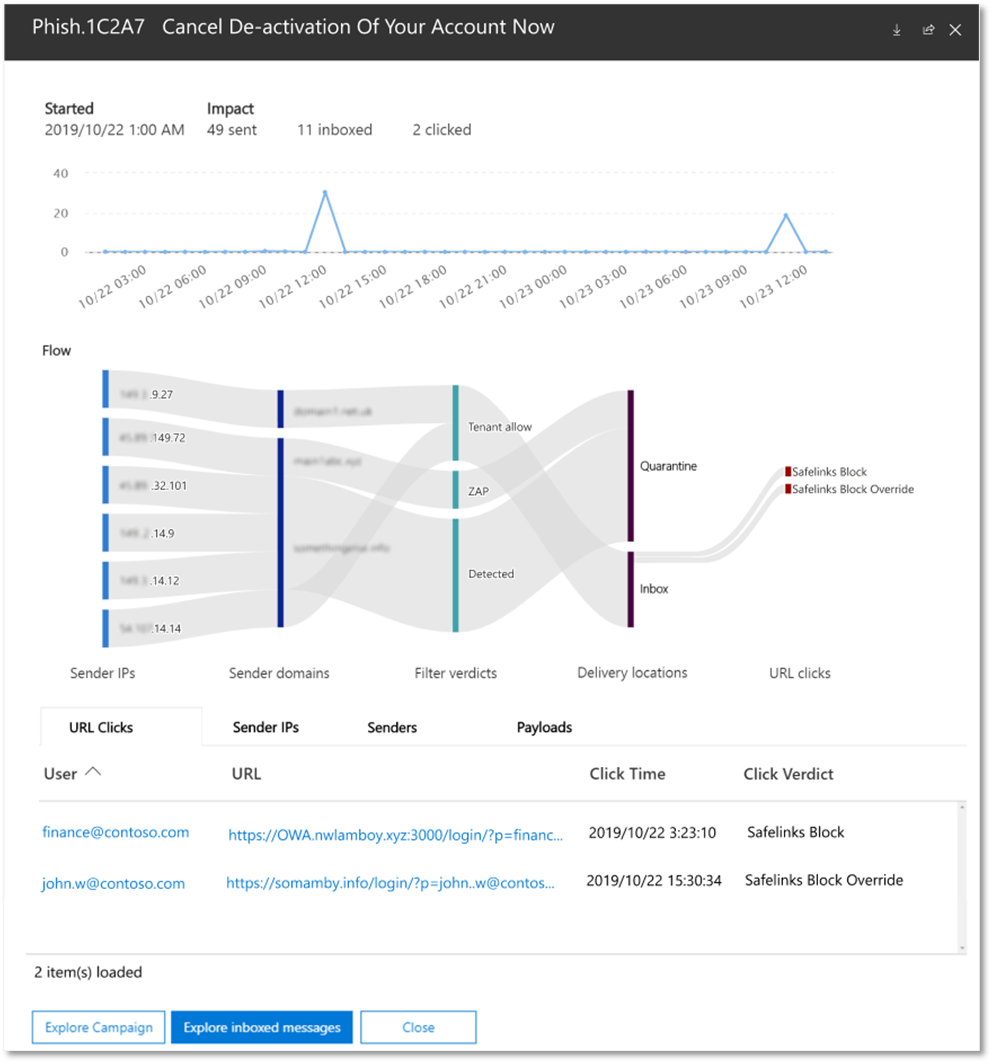
Task: Click the Safelinks Block verdict cell
Action: click(x=796, y=832)
